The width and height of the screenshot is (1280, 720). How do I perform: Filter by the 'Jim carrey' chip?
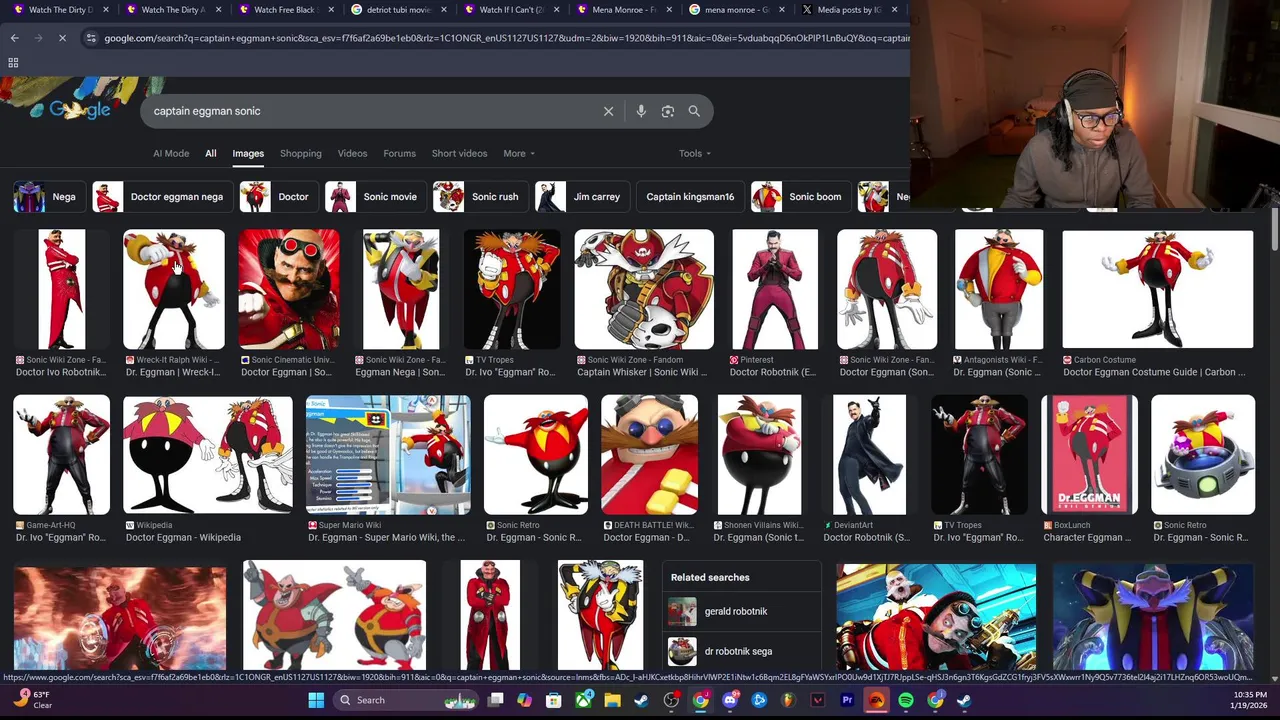(581, 197)
